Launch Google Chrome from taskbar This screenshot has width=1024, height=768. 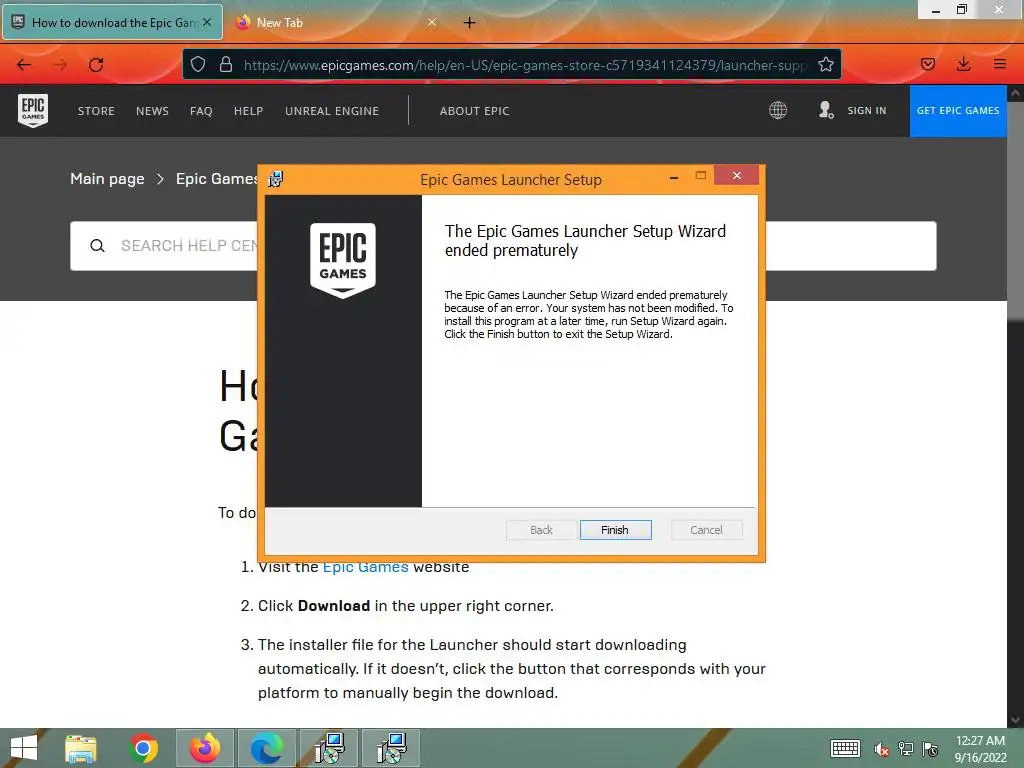(x=143, y=748)
